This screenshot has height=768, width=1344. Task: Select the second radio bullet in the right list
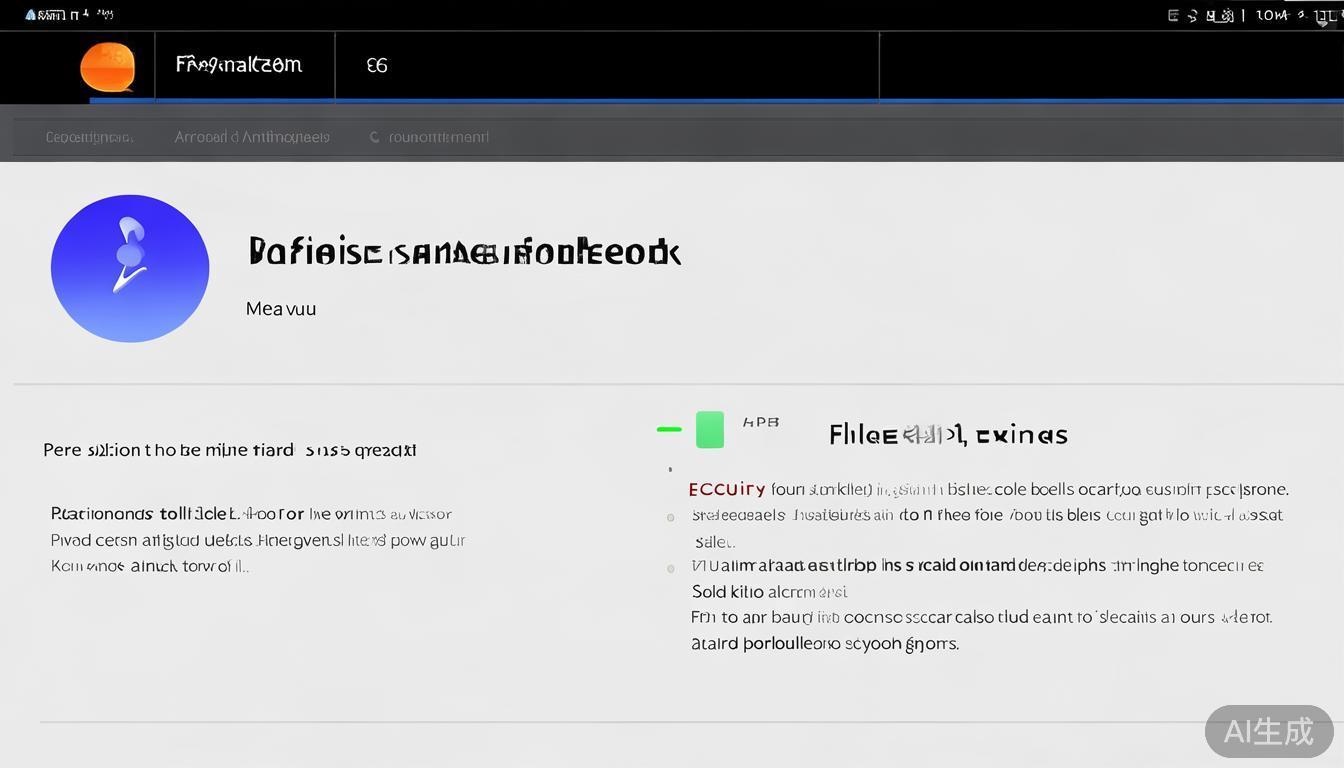pos(670,568)
